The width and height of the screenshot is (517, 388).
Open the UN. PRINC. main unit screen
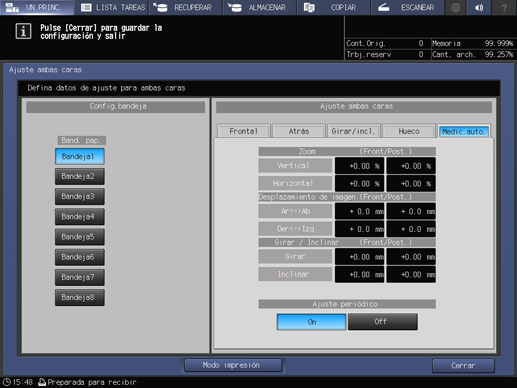[37, 7]
